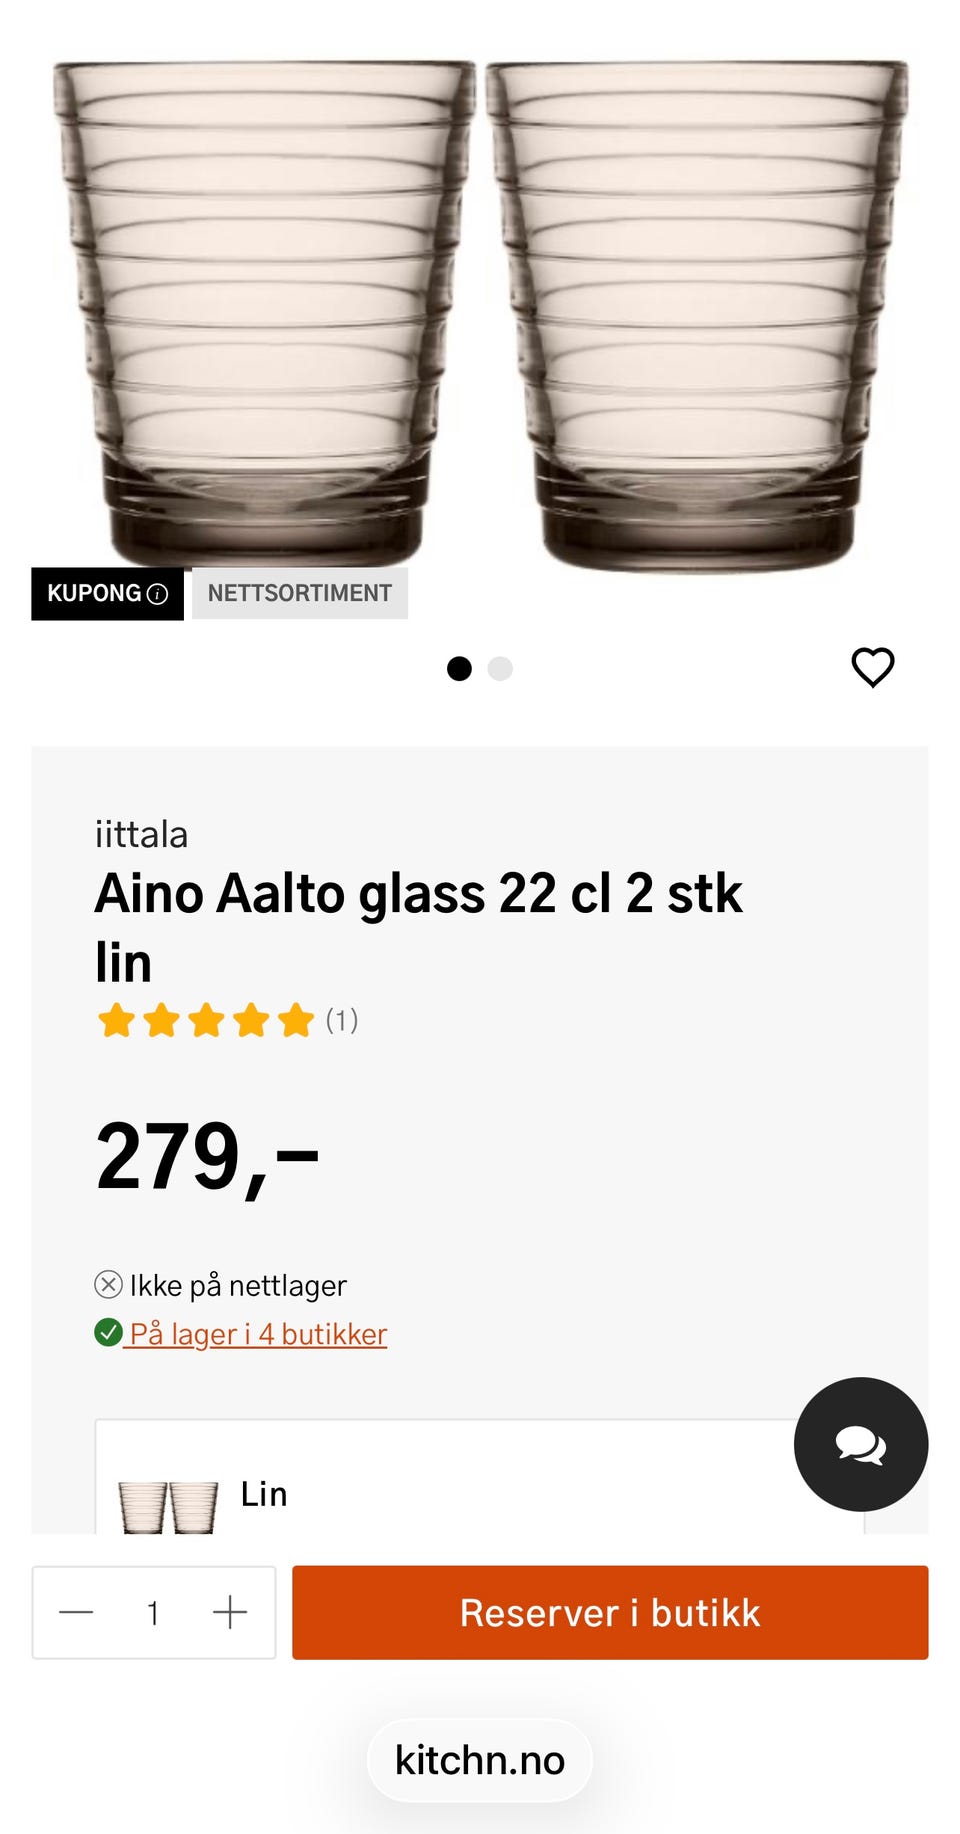
Task: Open the review count (1)
Action: [x=342, y=1021]
